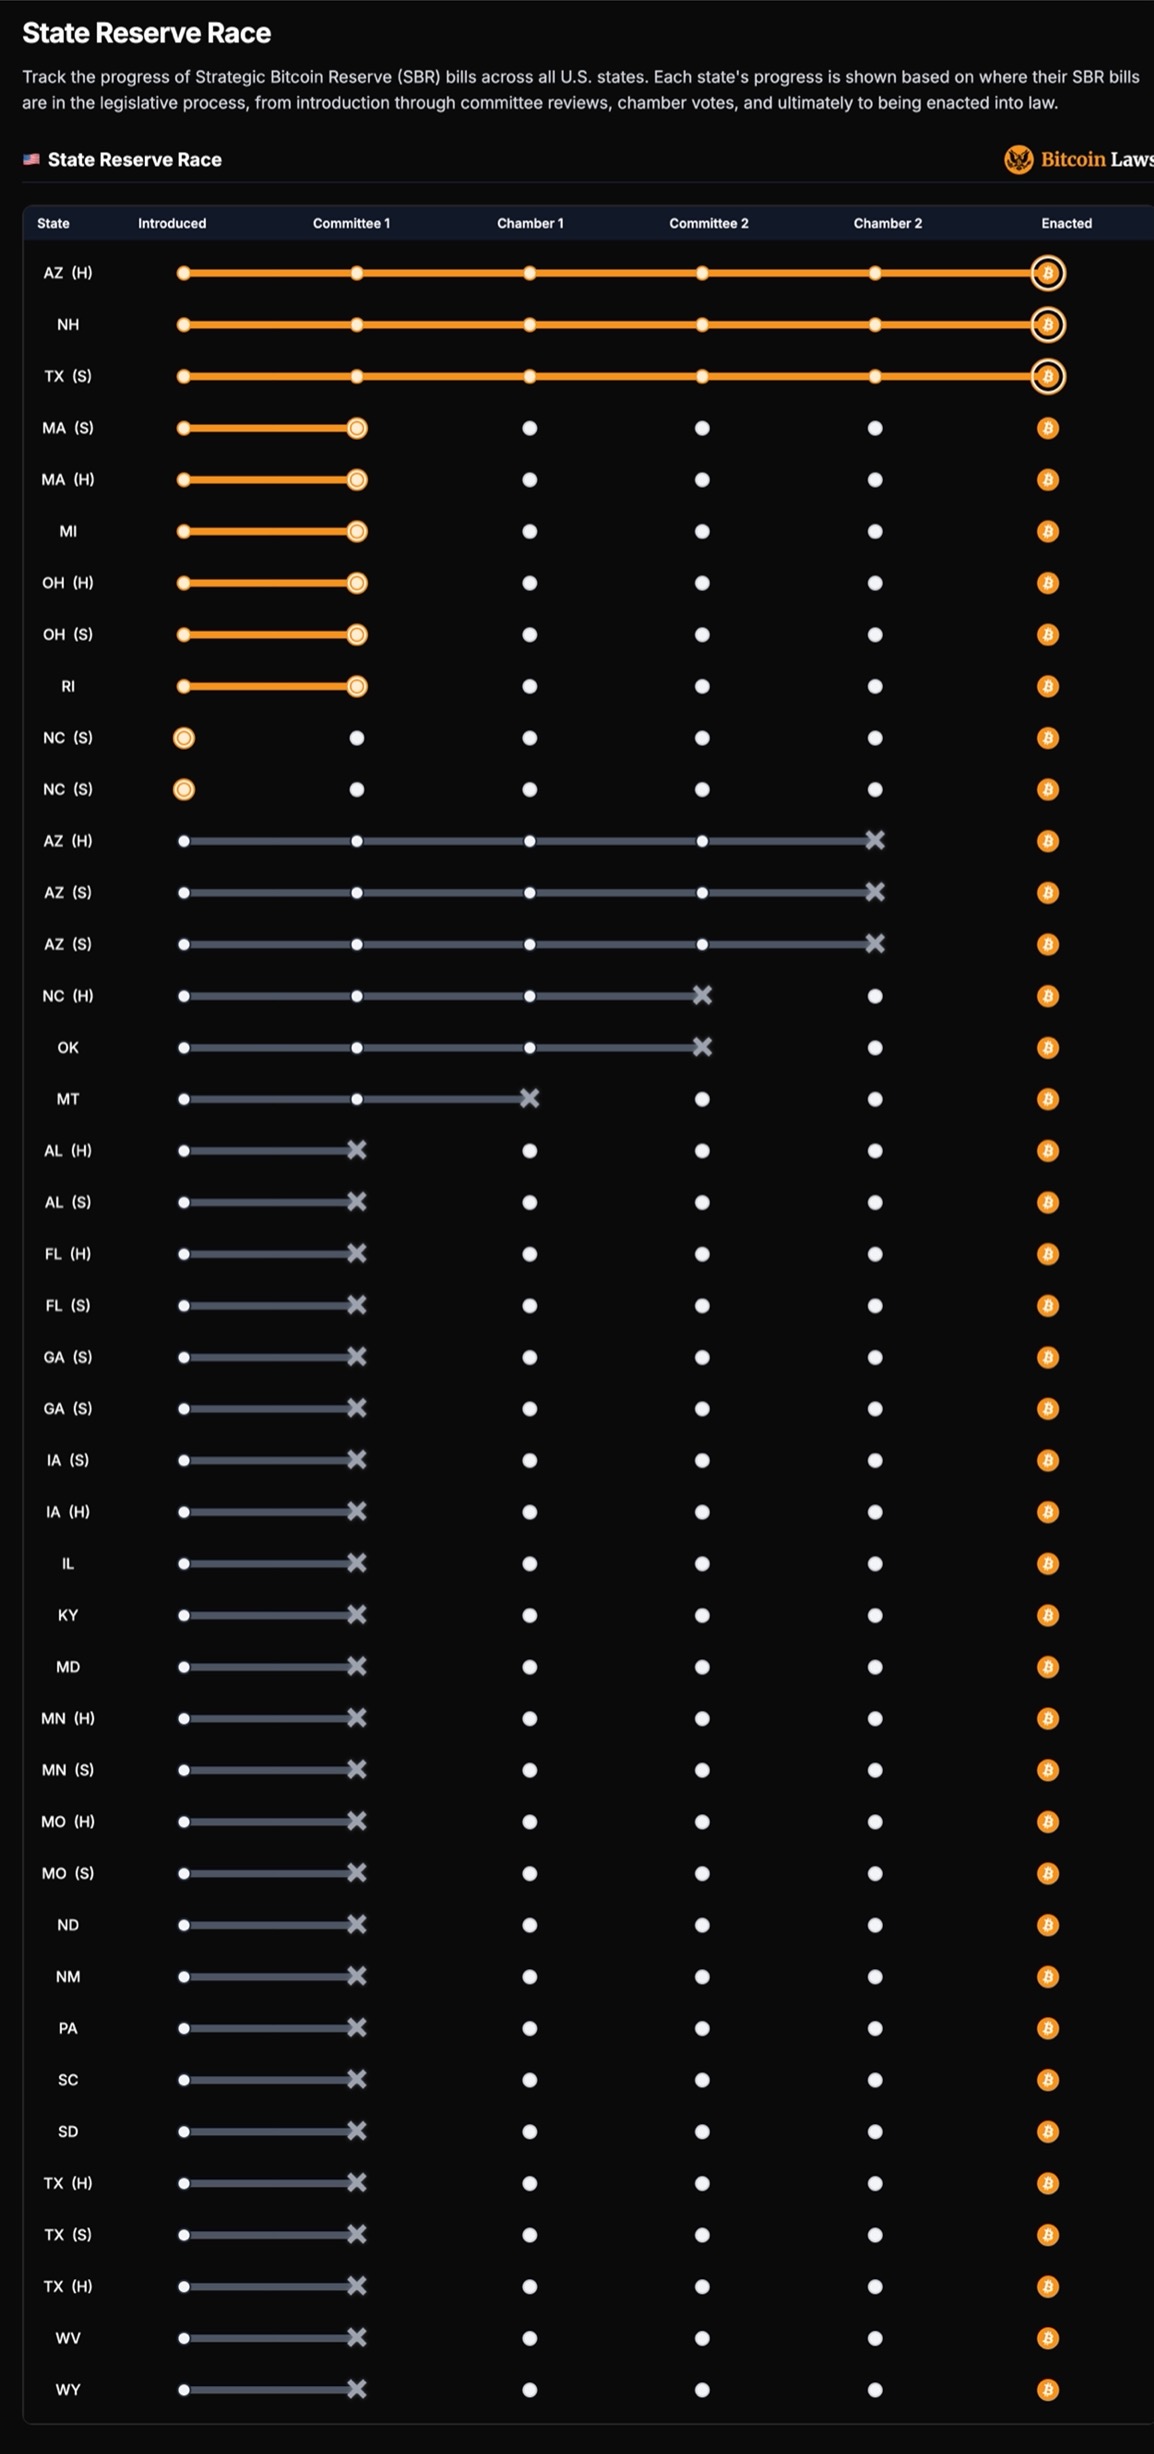The image size is (1154, 2454).
Task: Click the Bitcoin icon in the RI row
Action: click(x=1047, y=686)
